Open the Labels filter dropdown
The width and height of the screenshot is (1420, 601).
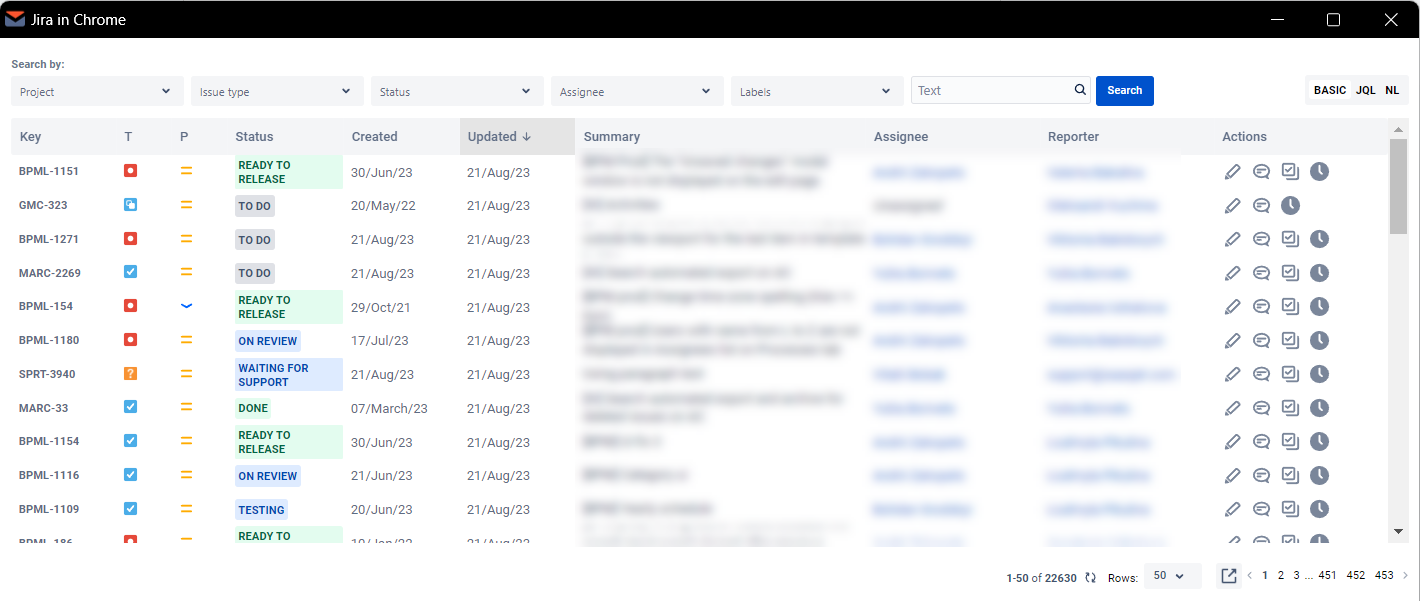pos(817,91)
